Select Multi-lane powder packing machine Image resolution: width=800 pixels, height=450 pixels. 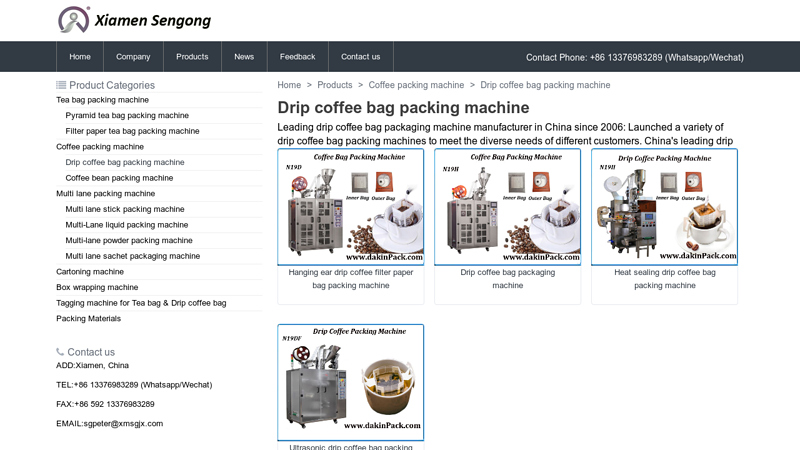129,240
